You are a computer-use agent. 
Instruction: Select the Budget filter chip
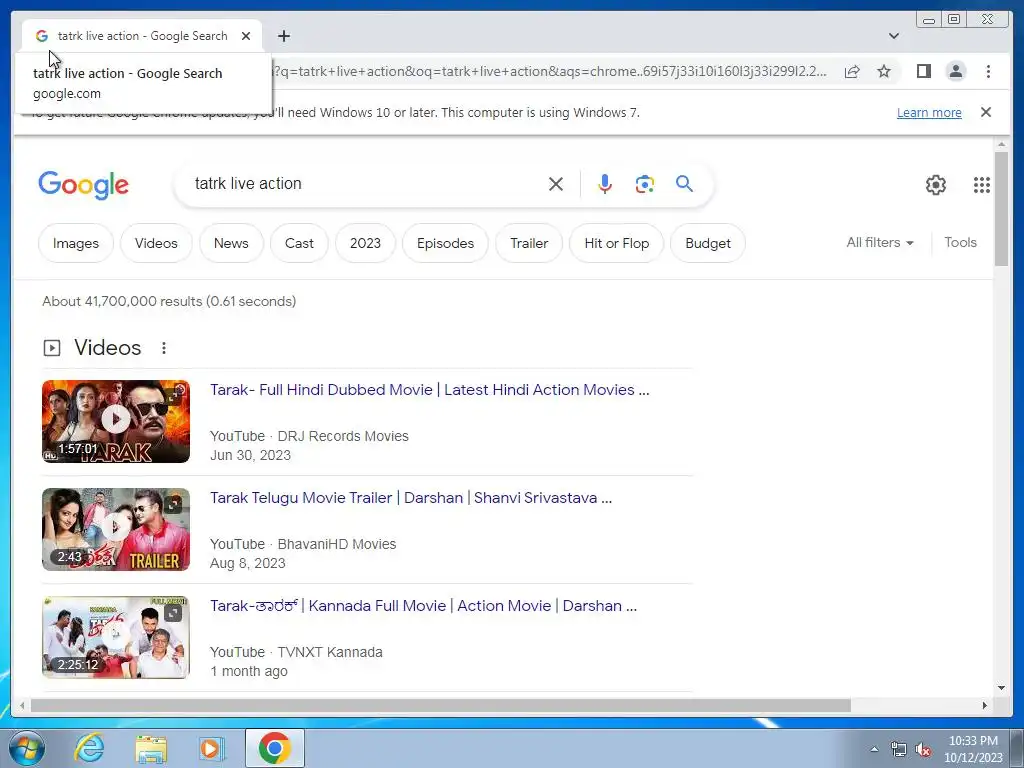click(708, 243)
